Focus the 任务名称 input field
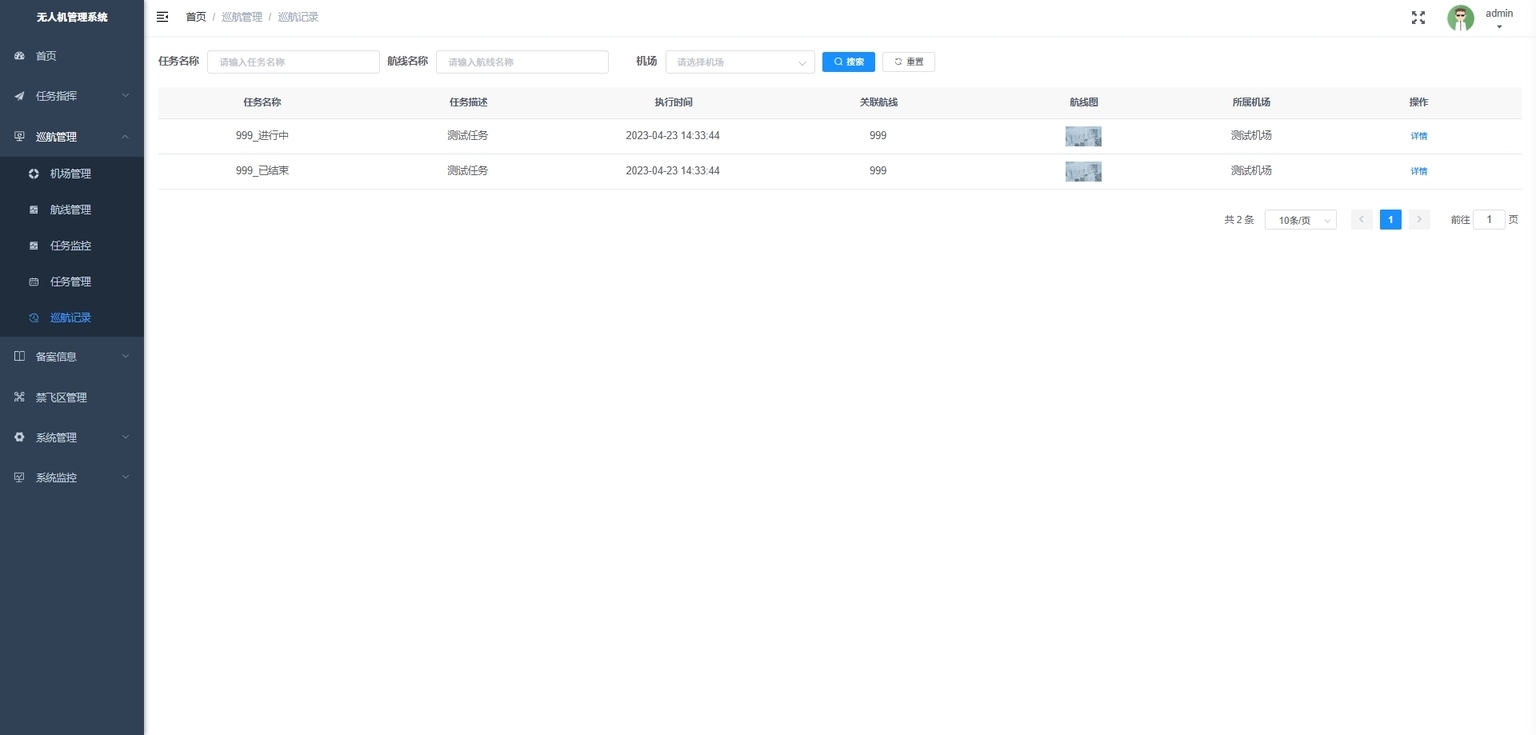 click(x=293, y=62)
